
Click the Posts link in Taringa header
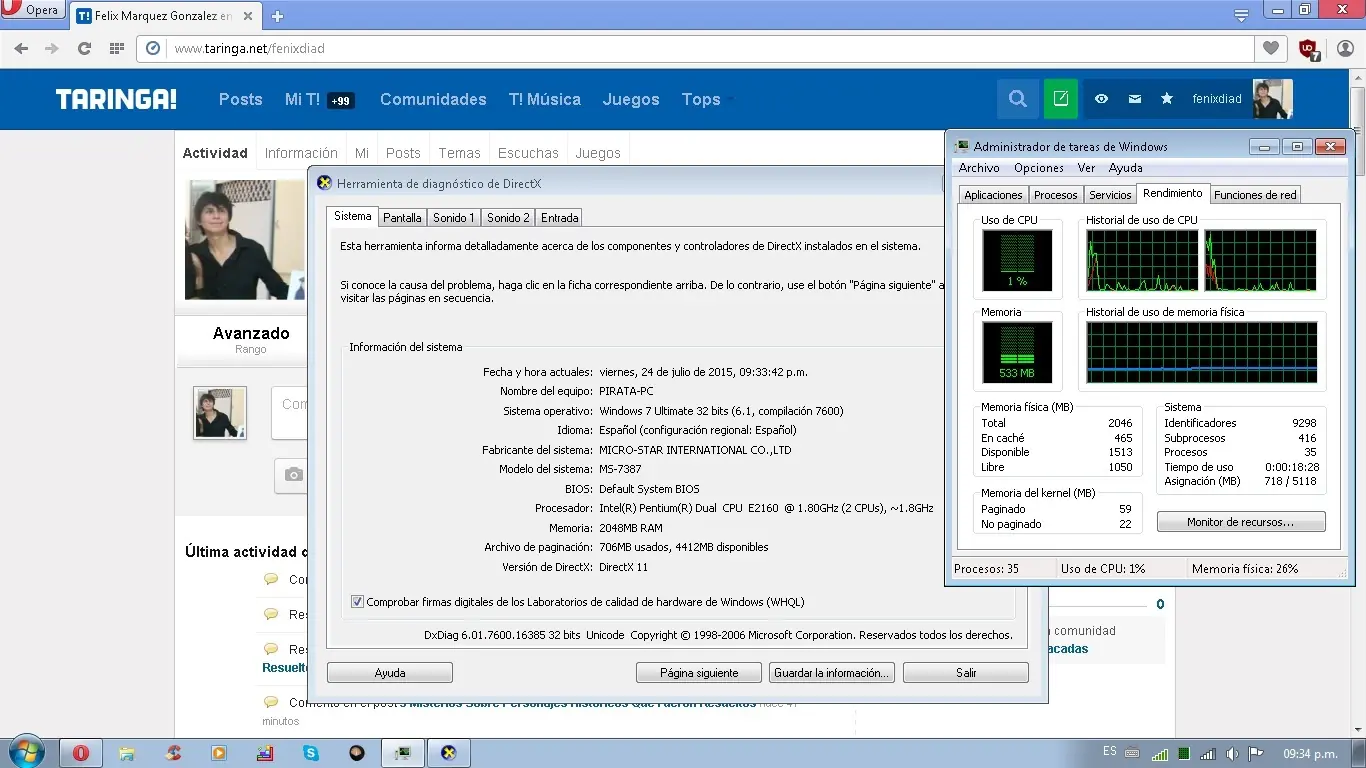241,99
